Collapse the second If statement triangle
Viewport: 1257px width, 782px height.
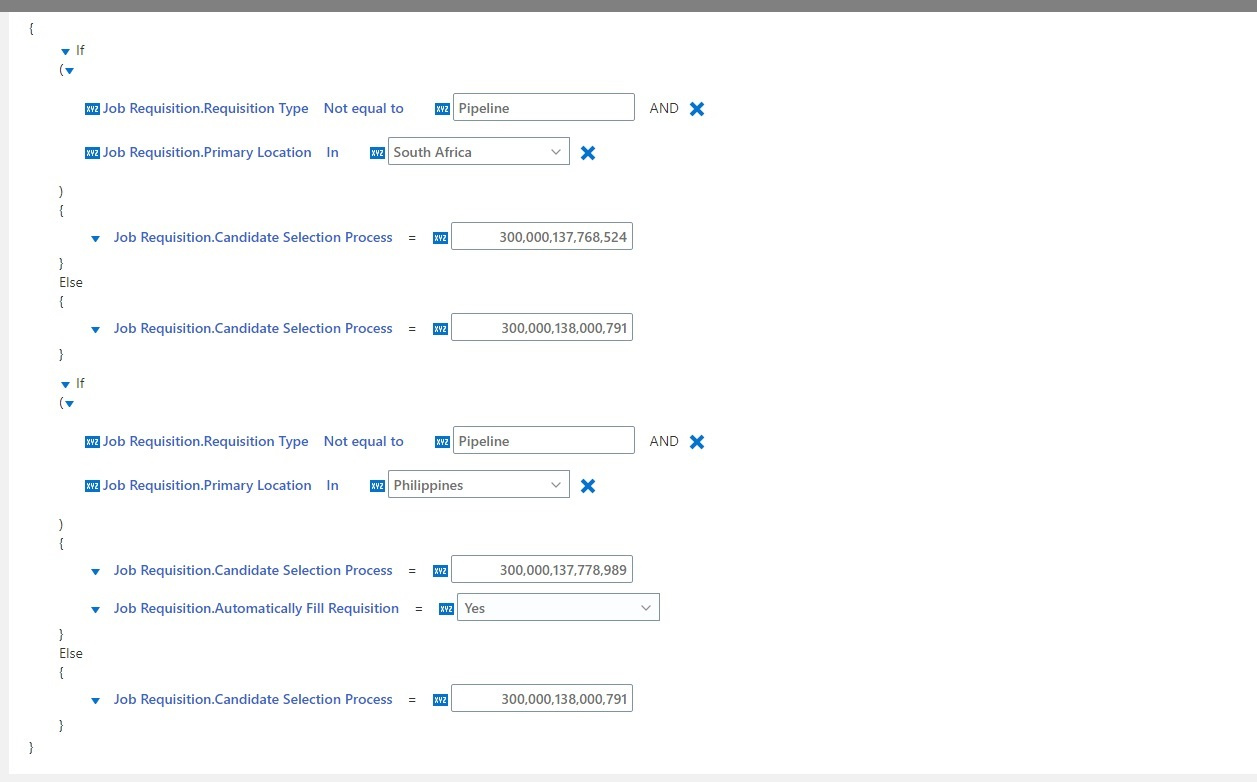65,383
